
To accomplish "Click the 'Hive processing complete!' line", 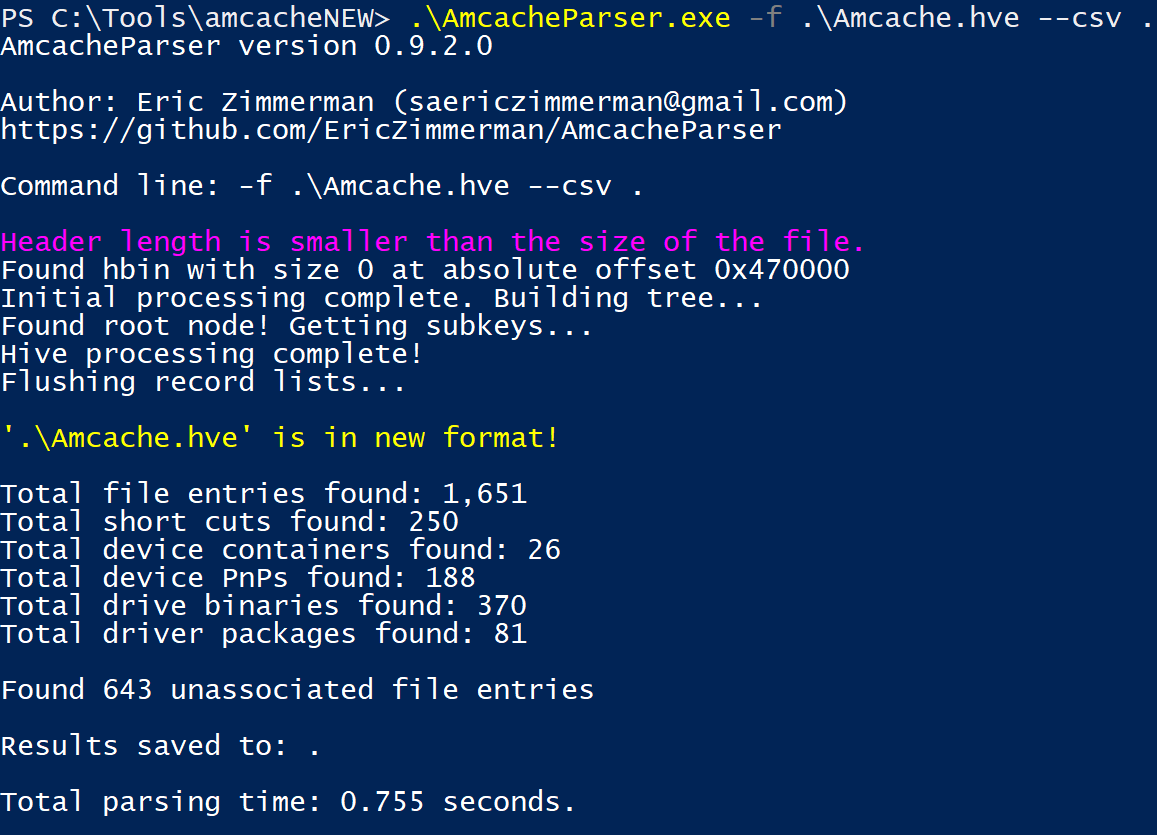I will [x=212, y=354].
